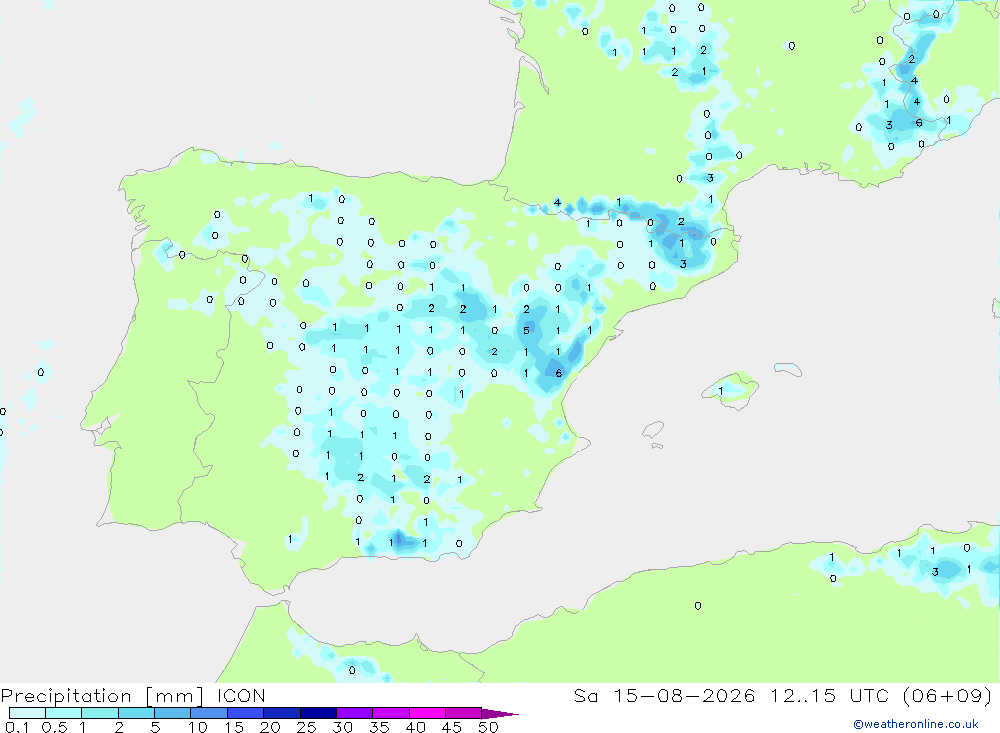Select the 0.5–1 mm legend color box
The image size is (1000, 733).
click(63, 713)
